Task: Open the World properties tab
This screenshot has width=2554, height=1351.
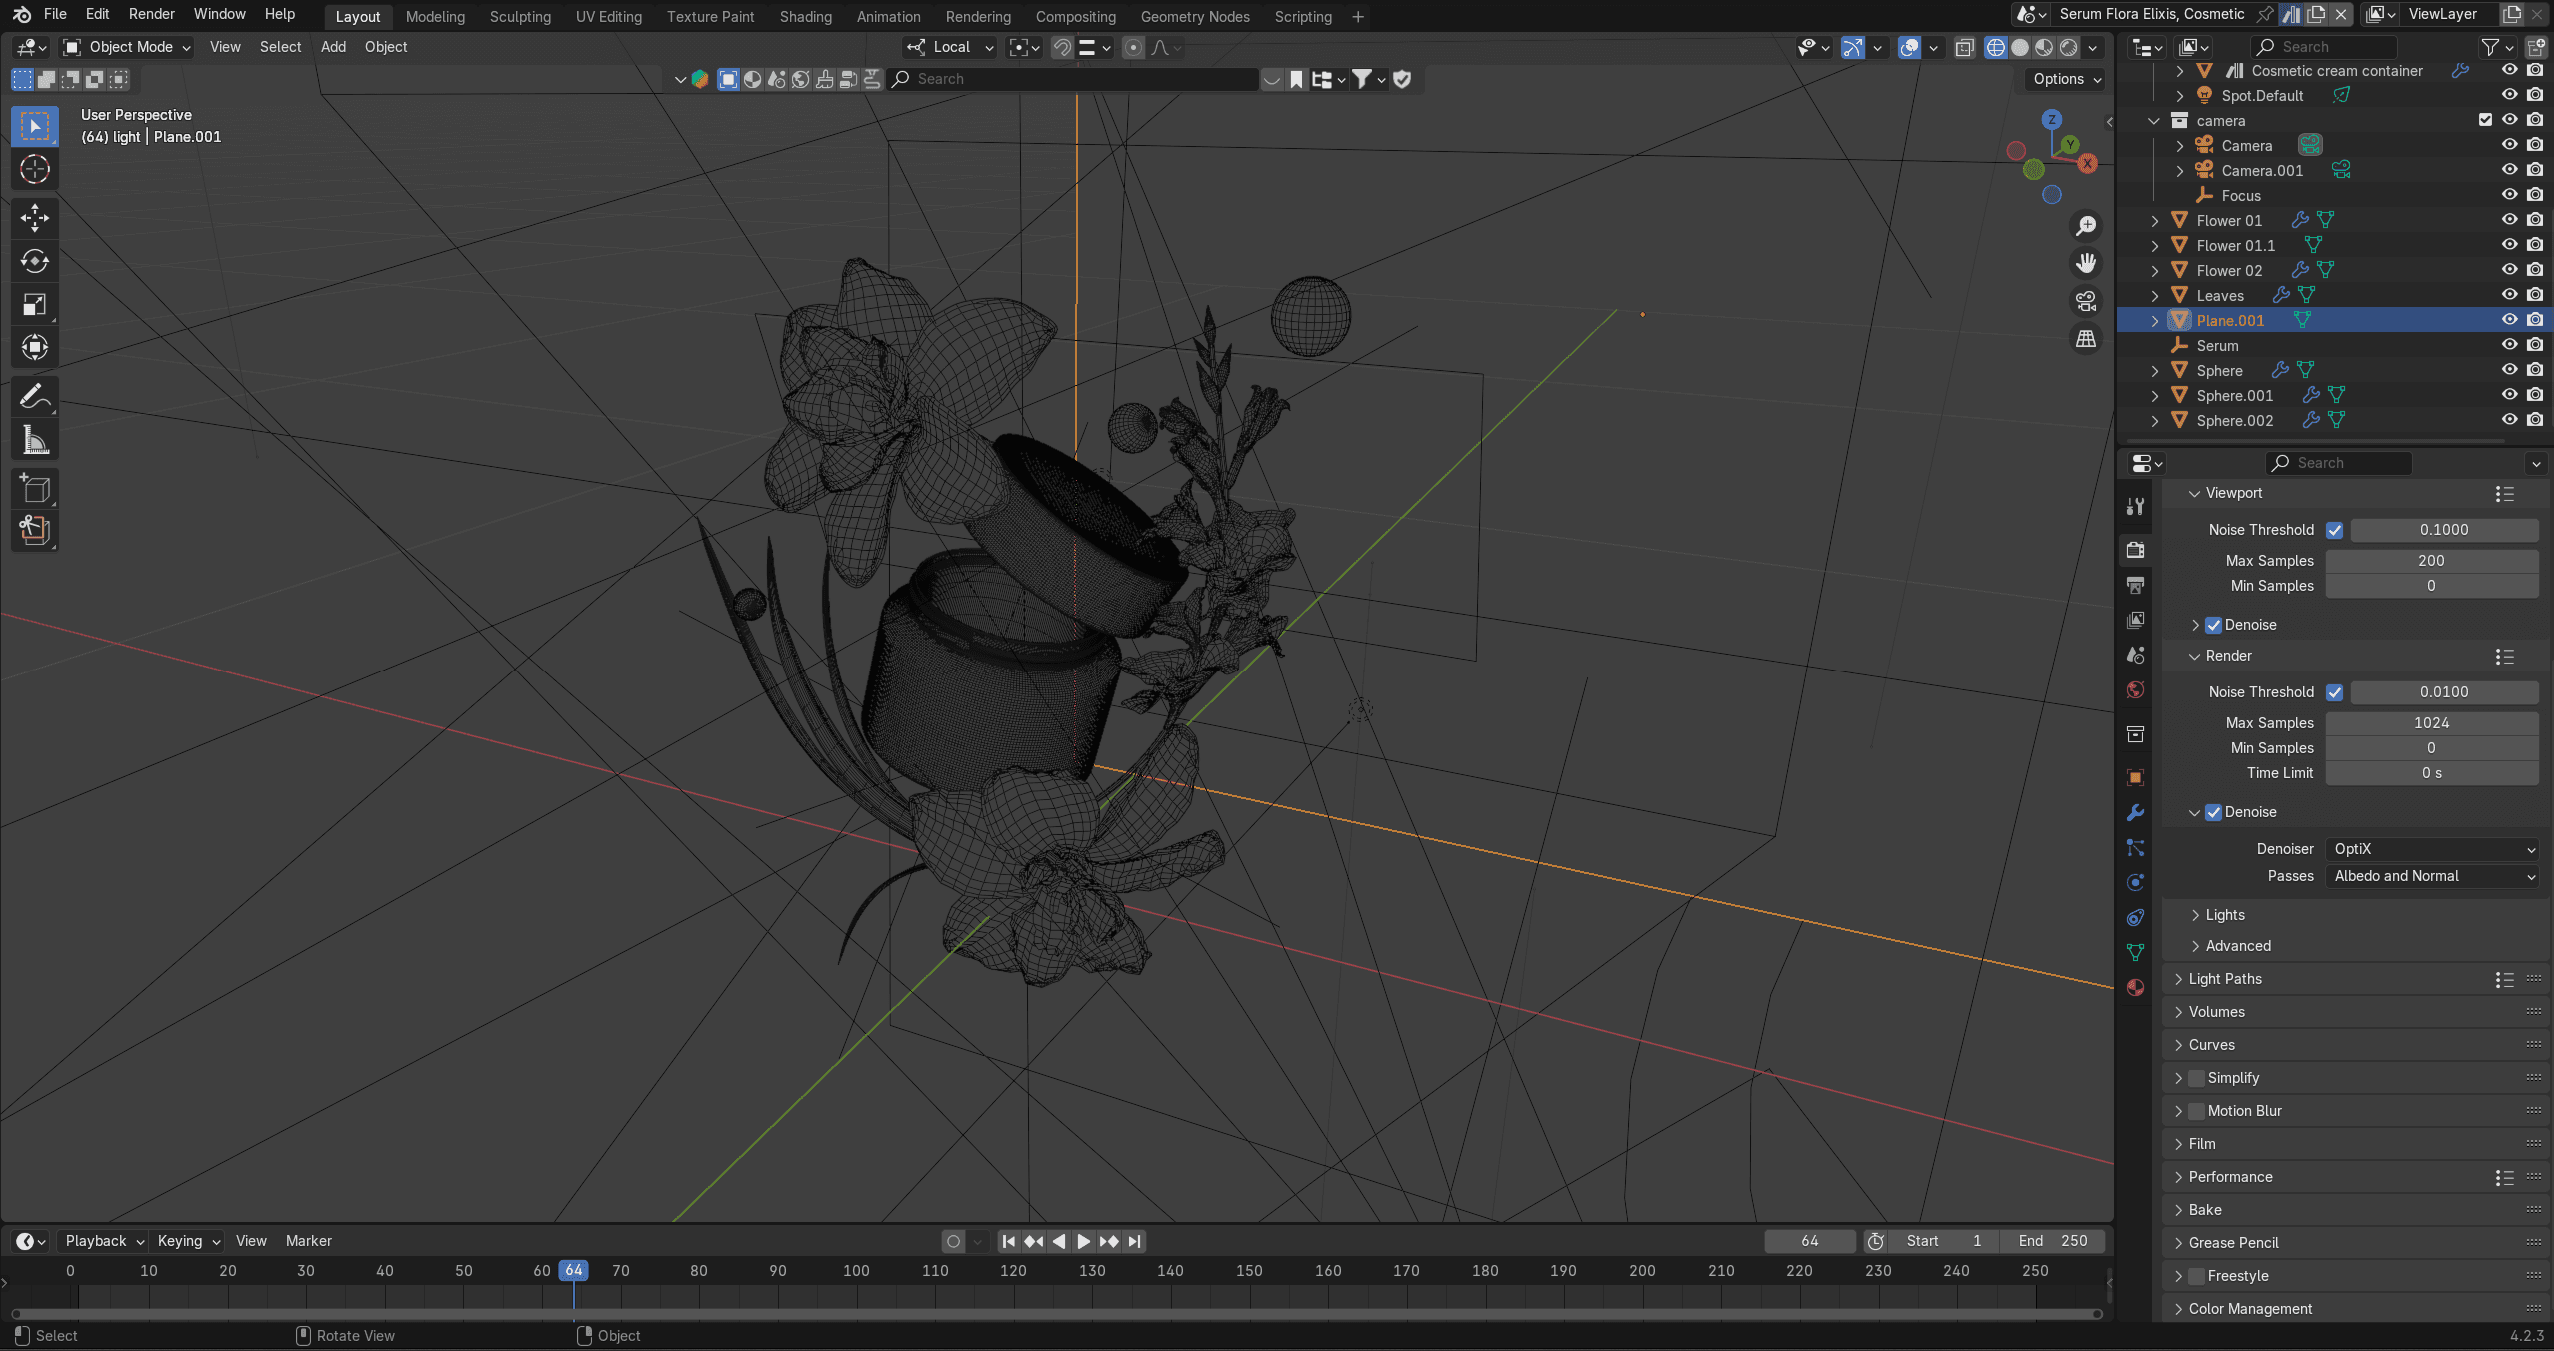Action: [x=2136, y=690]
